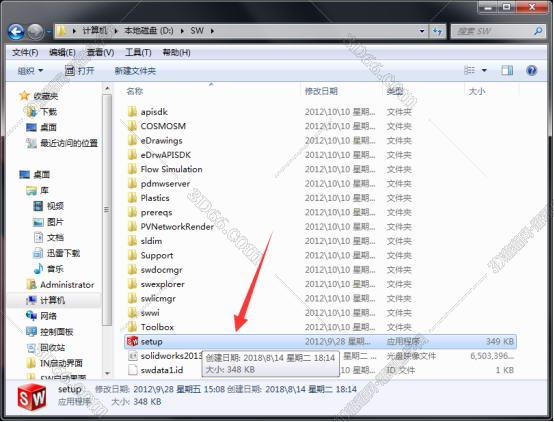Image resolution: width=554 pixels, height=422 pixels.
Task: Select 库 in the navigation tree
Action: (44, 191)
